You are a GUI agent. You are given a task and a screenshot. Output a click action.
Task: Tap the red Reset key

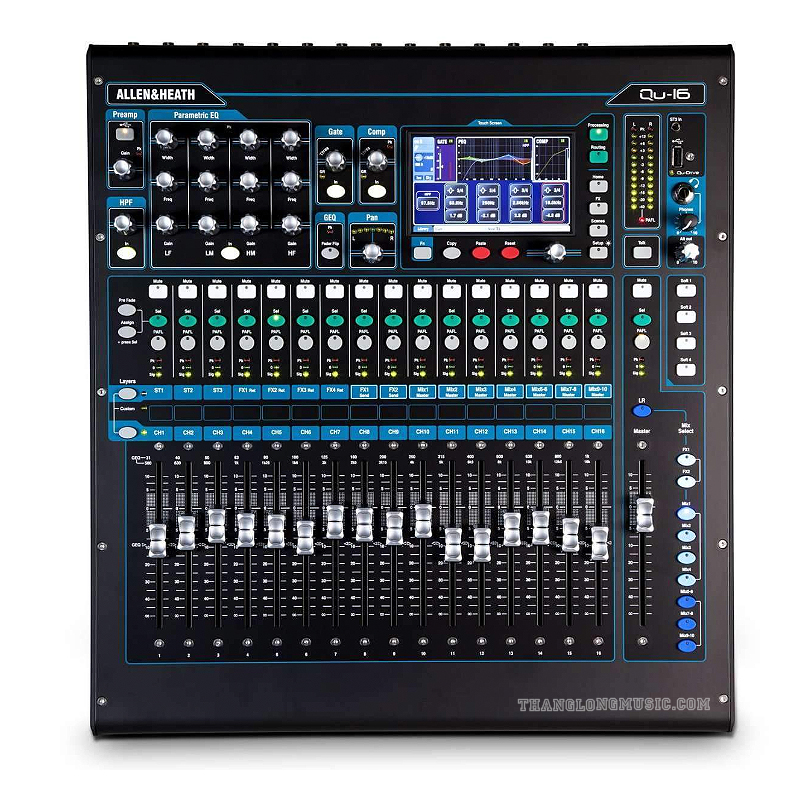click(x=510, y=253)
